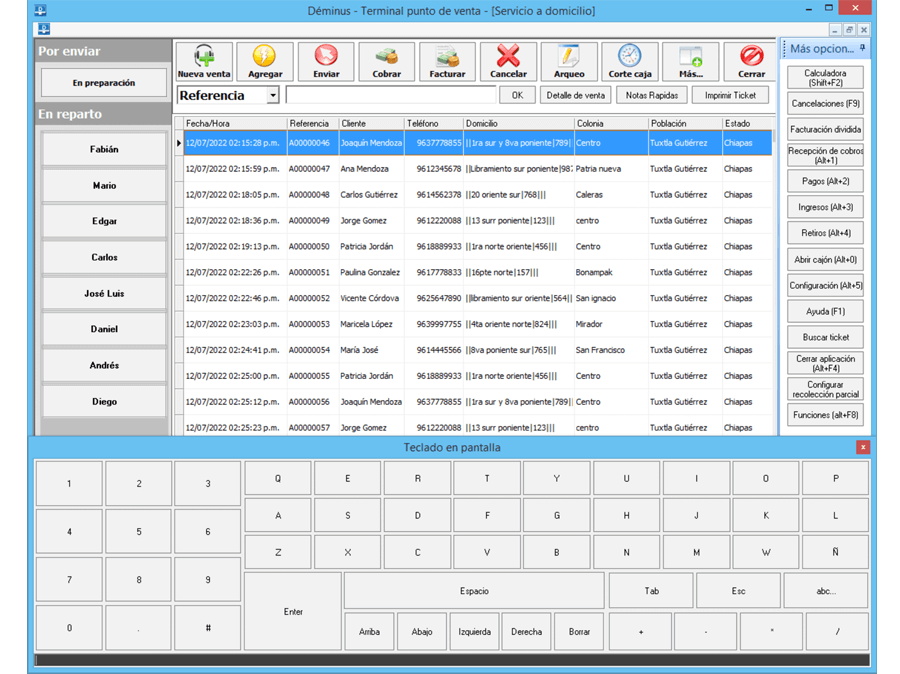Click the Notas Rapidas button
The height and width of the screenshot is (674, 900).
(x=651, y=95)
